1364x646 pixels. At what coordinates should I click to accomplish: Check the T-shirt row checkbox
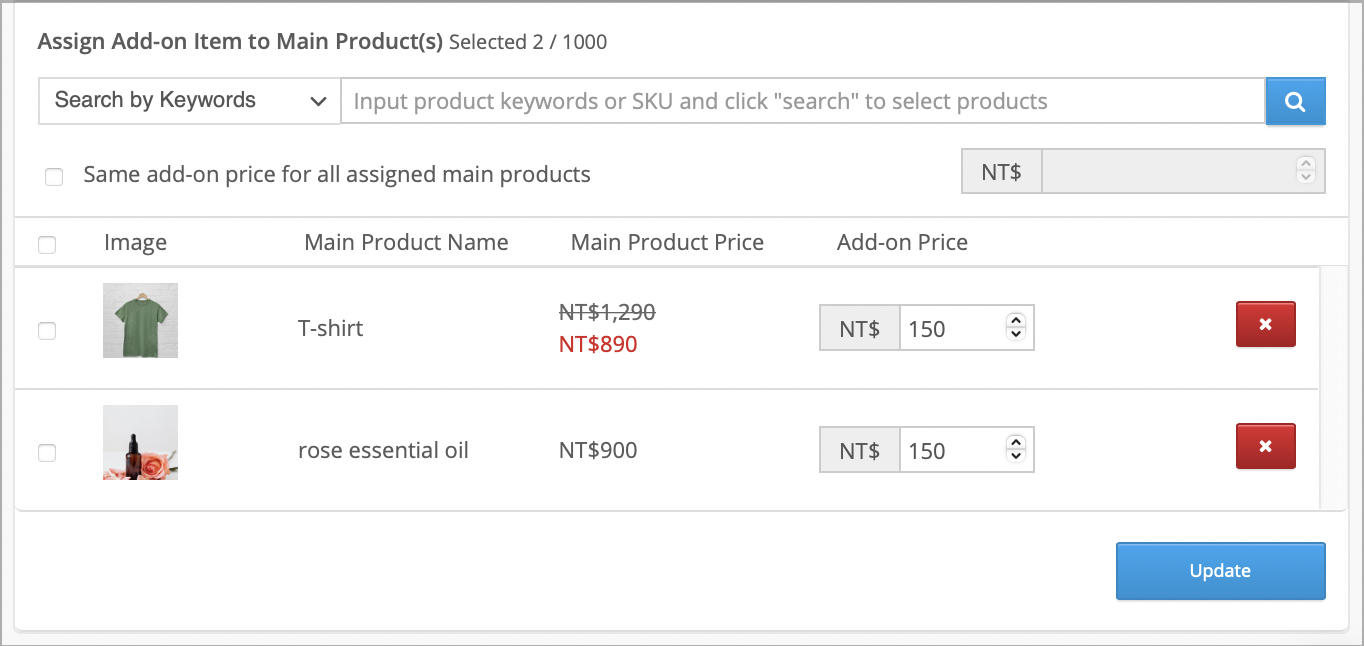click(47, 330)
